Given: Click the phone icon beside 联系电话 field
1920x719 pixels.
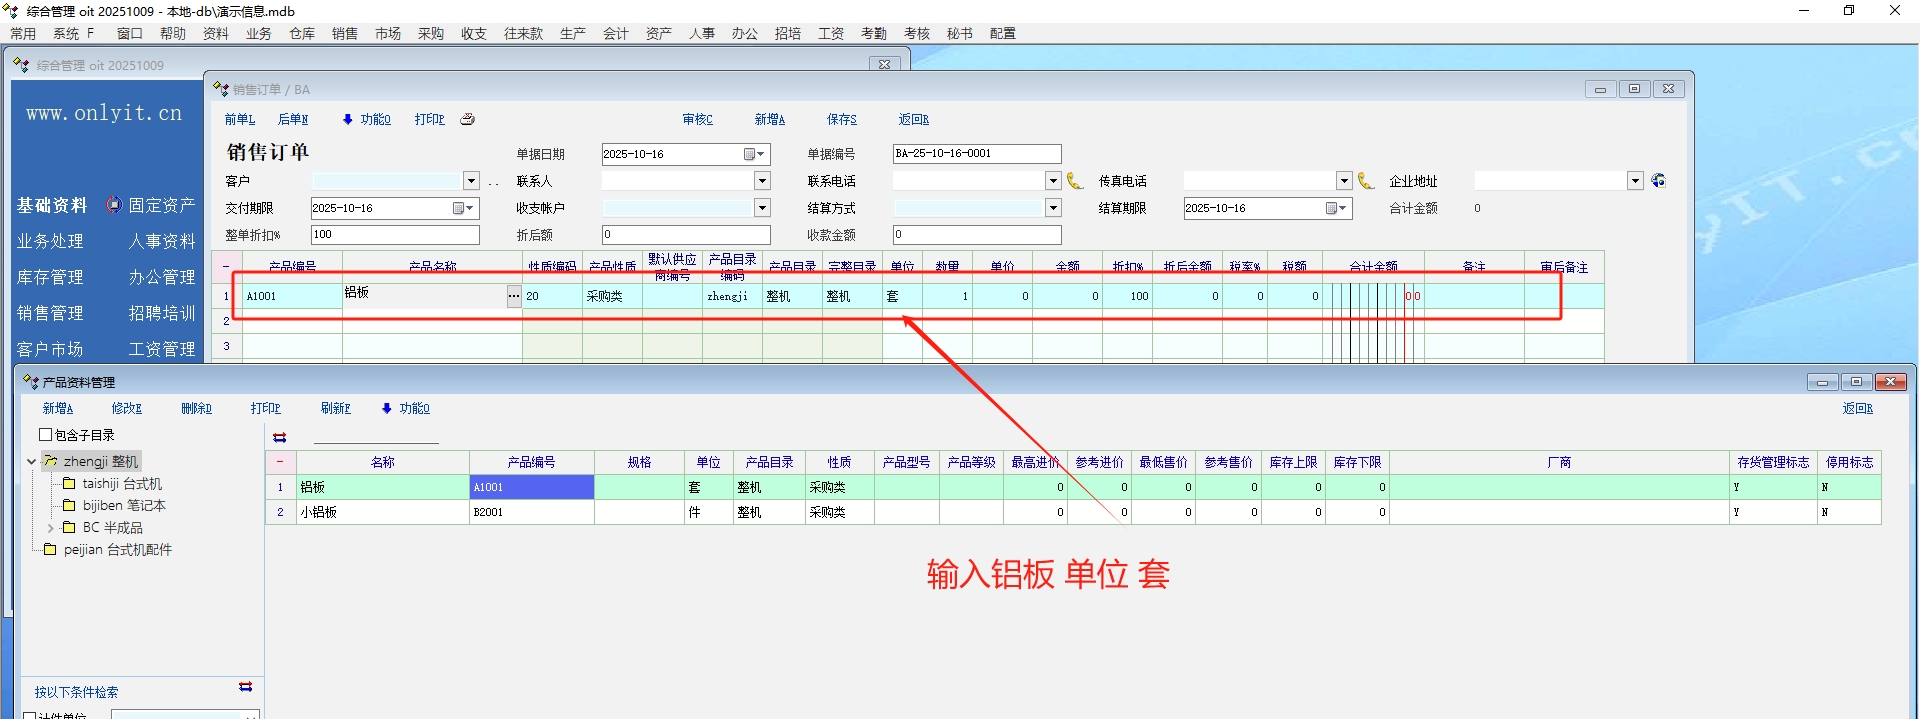Looking at the screenshot, I should pyautogui.click(x=1075, y=181).
